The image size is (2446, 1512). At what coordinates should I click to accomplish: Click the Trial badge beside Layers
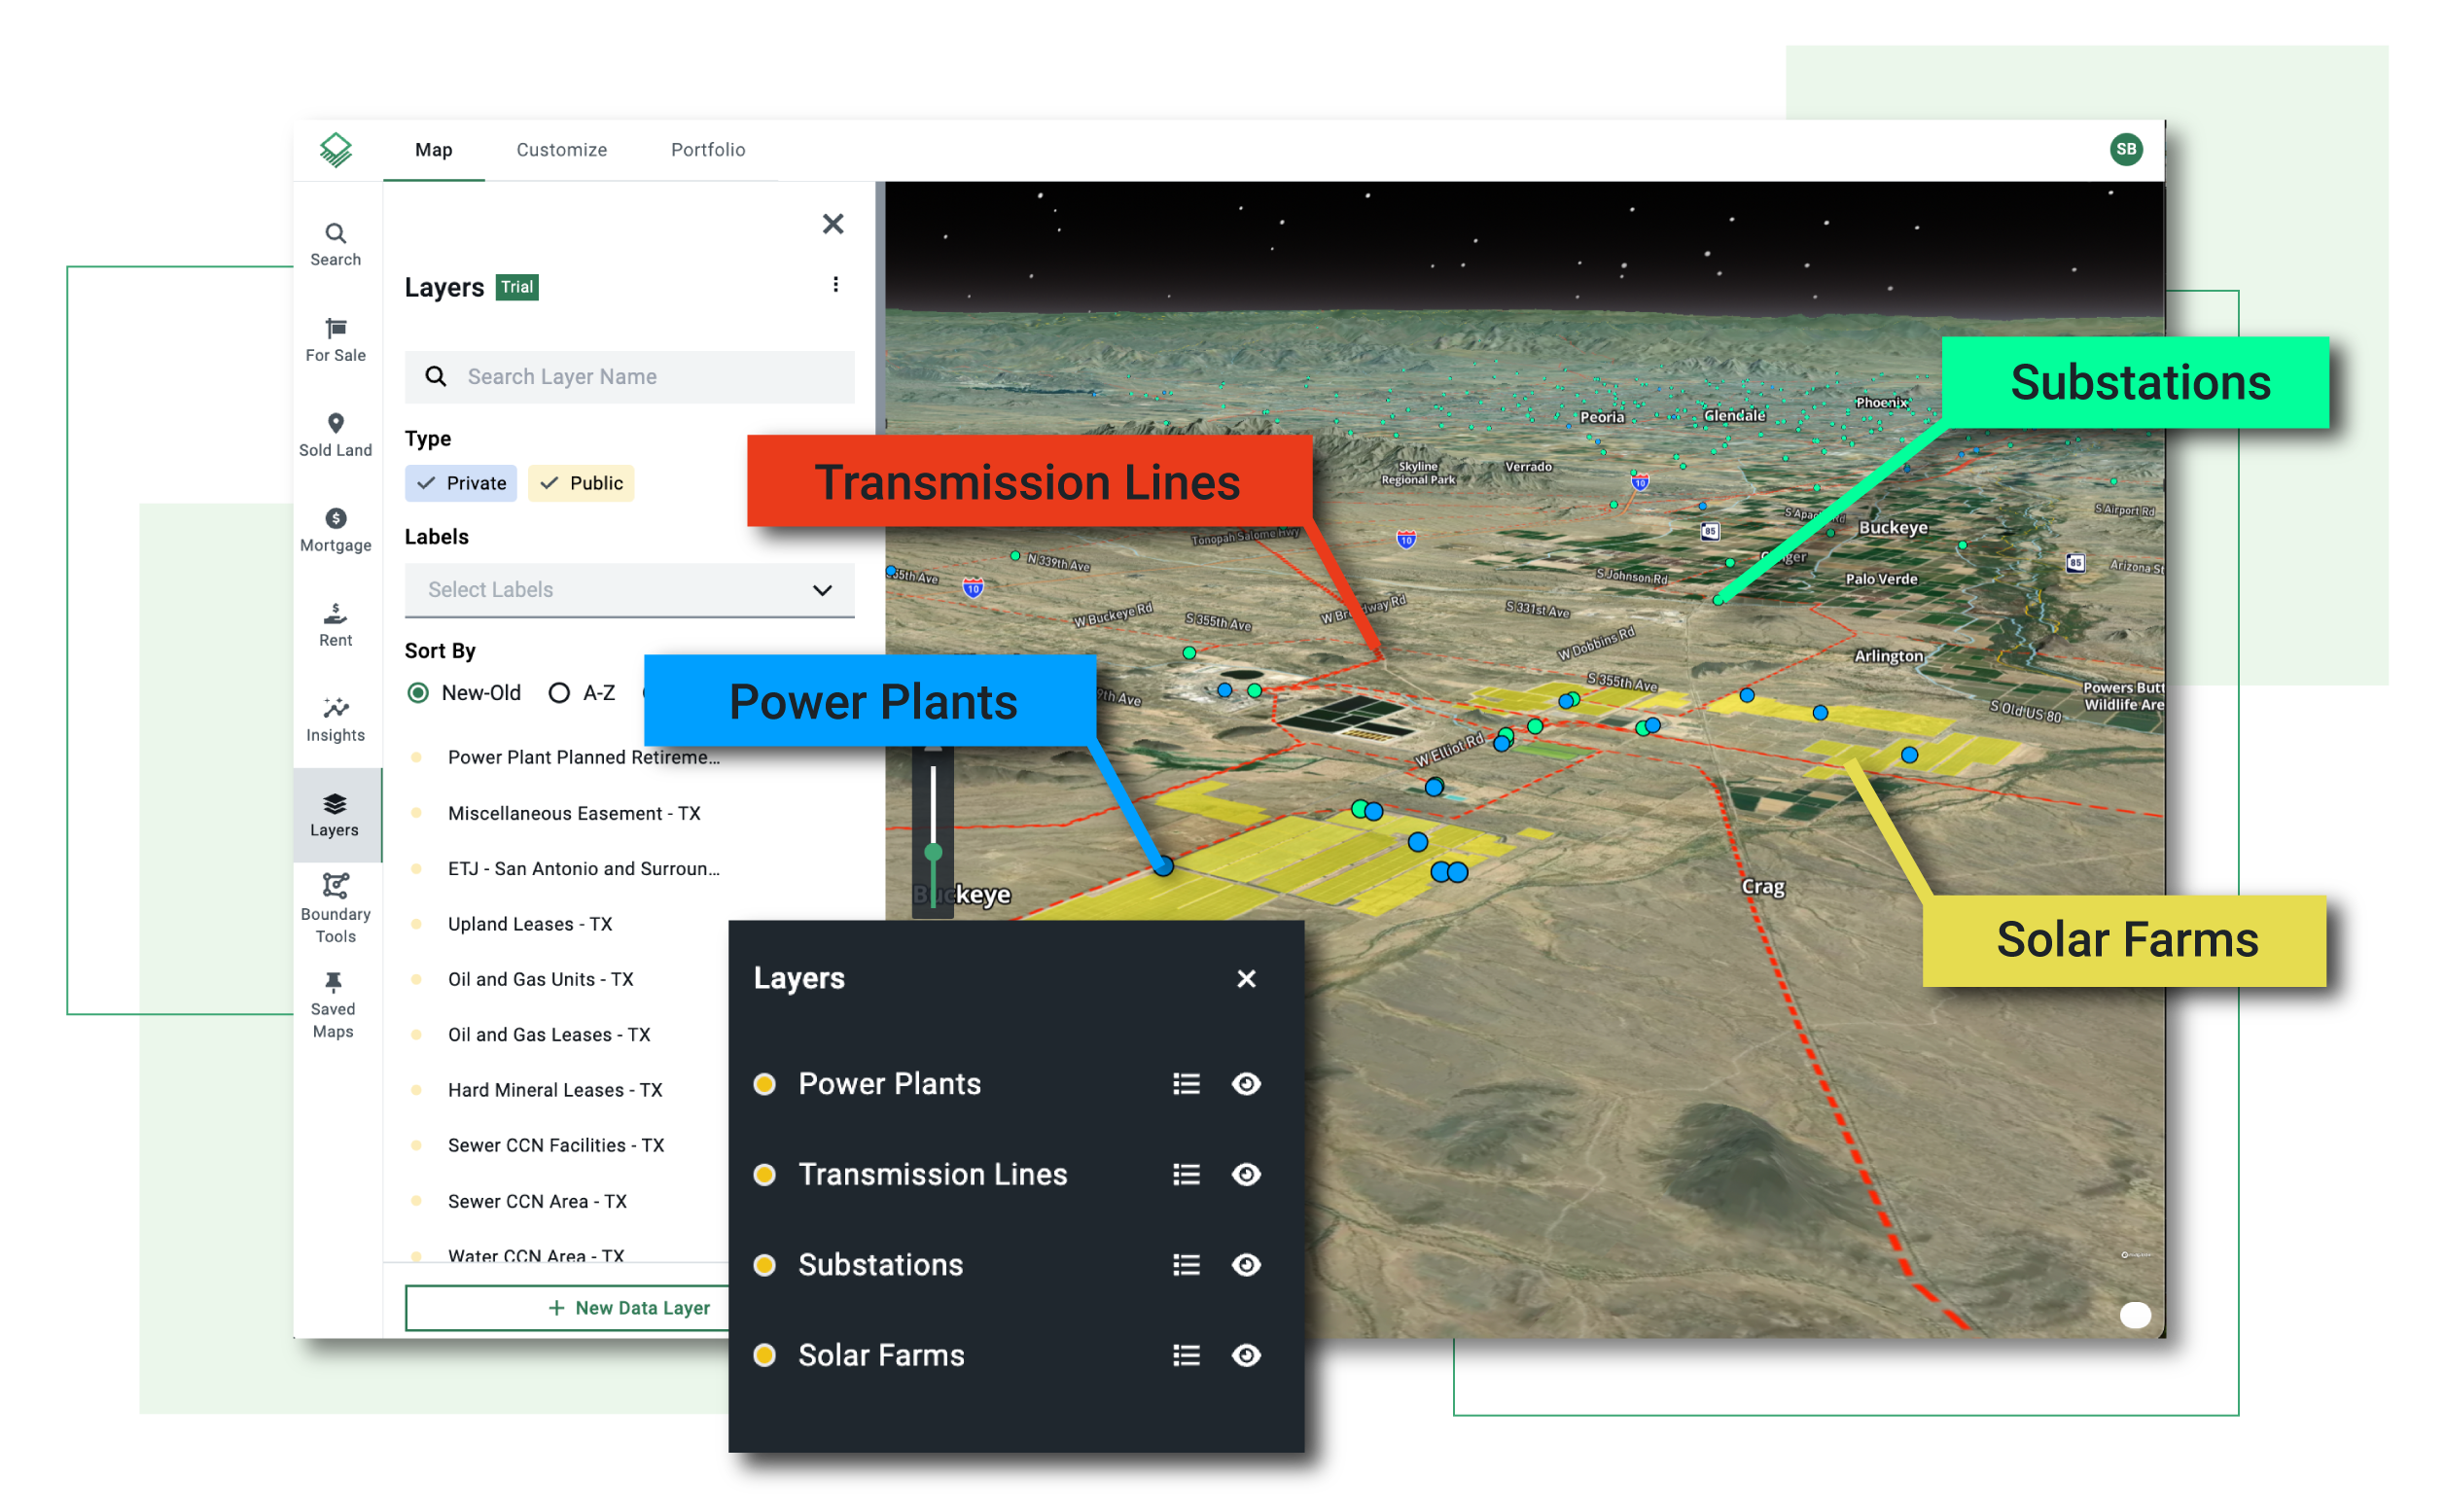tap(517, 287)
